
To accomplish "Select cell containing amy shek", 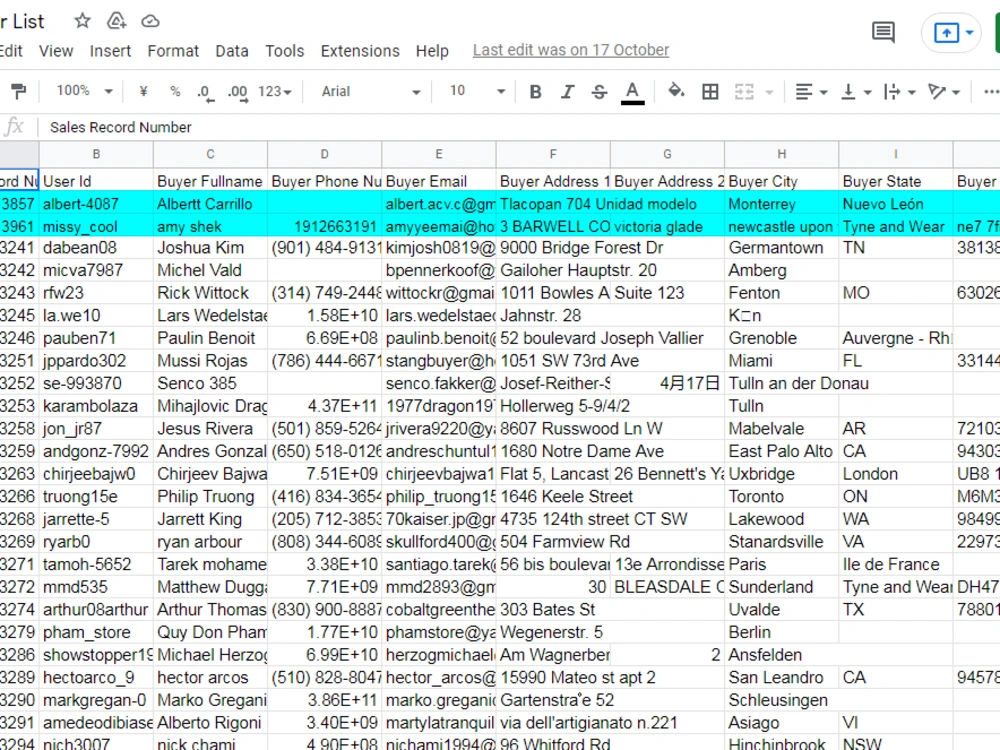I will [x=210, y=227].
